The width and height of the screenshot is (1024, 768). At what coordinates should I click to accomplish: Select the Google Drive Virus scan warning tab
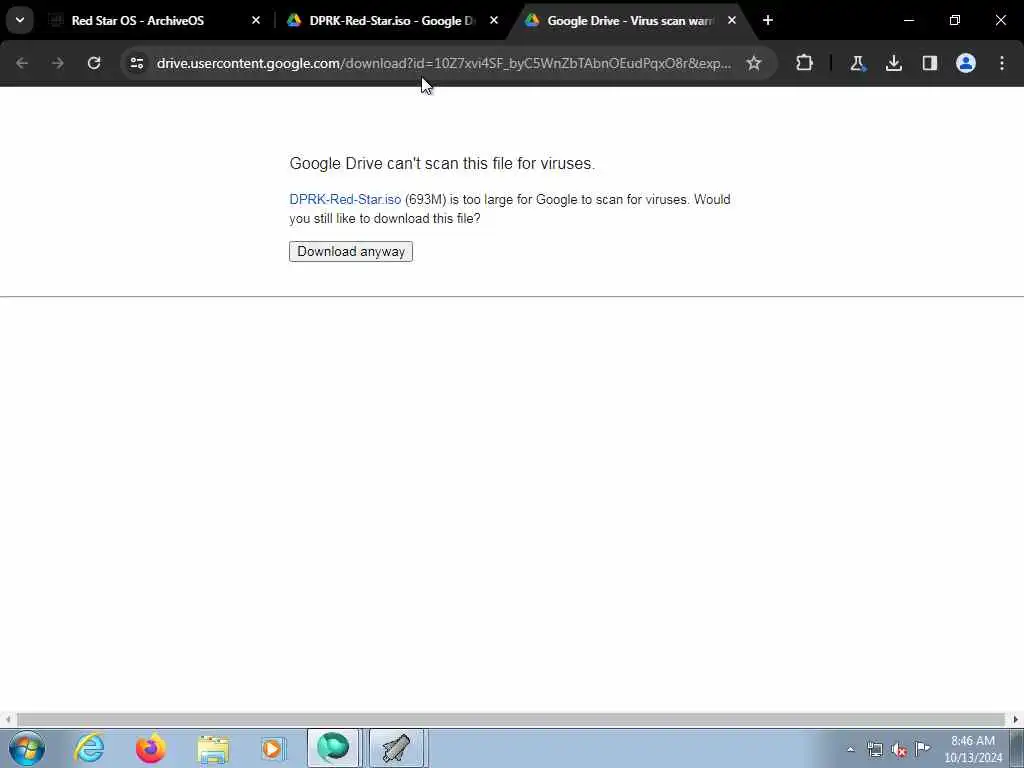pyautogui.click(x=630, y=21)
